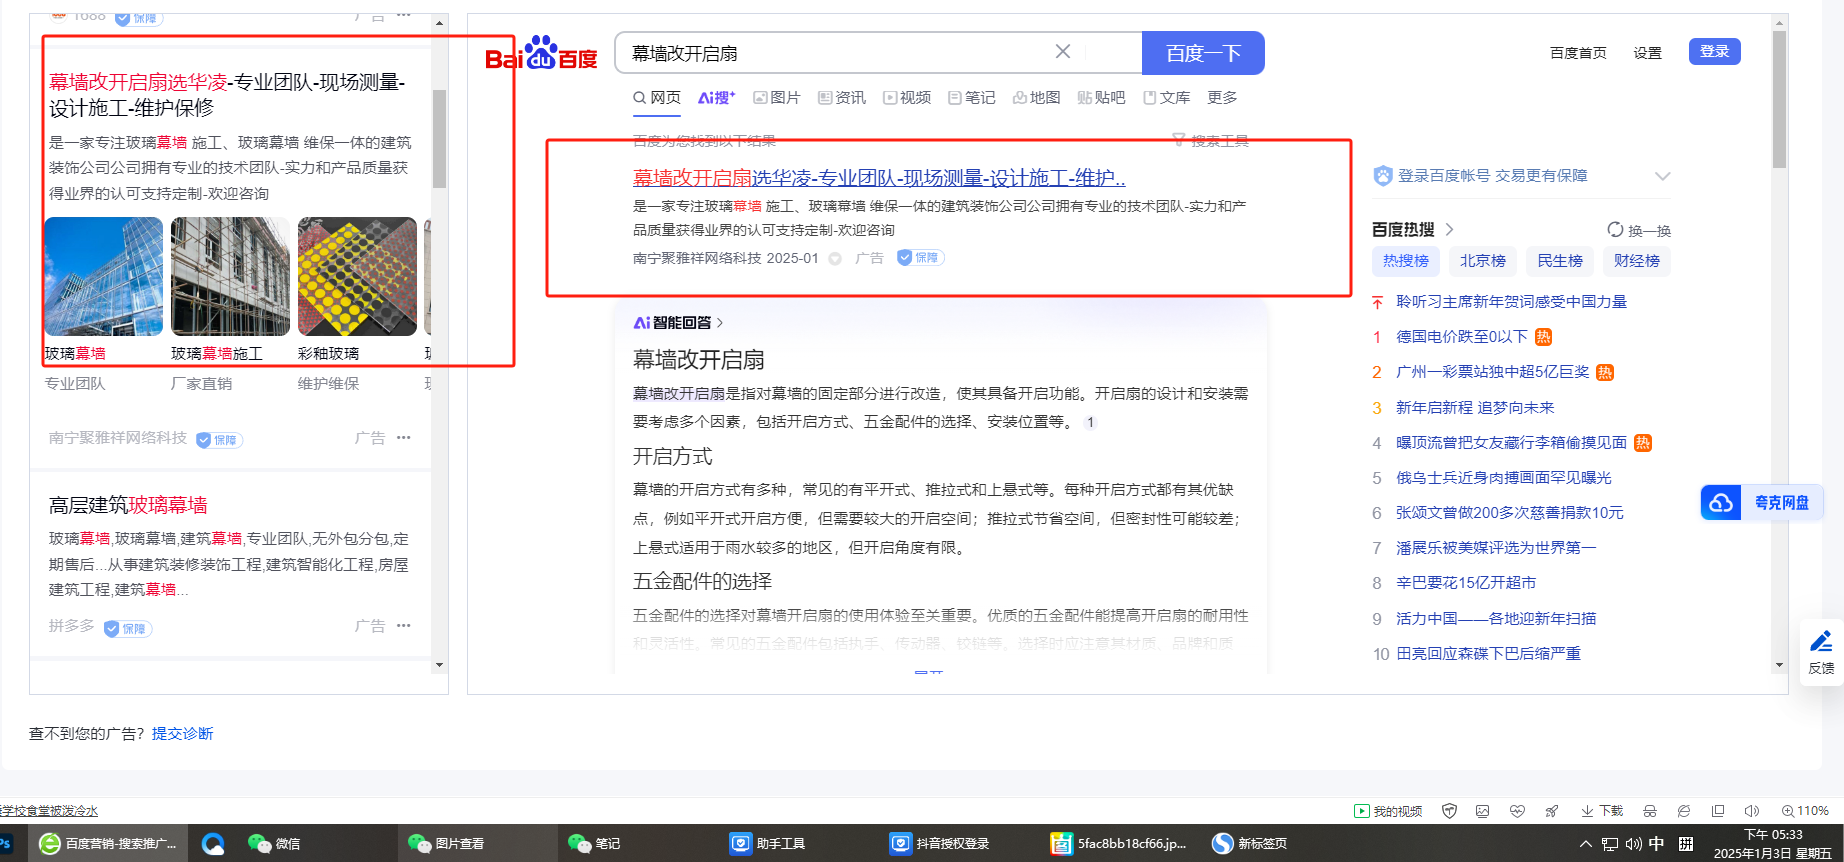
Task: Click the 保障 badge beside 拼多多
Action: point(129,629)
